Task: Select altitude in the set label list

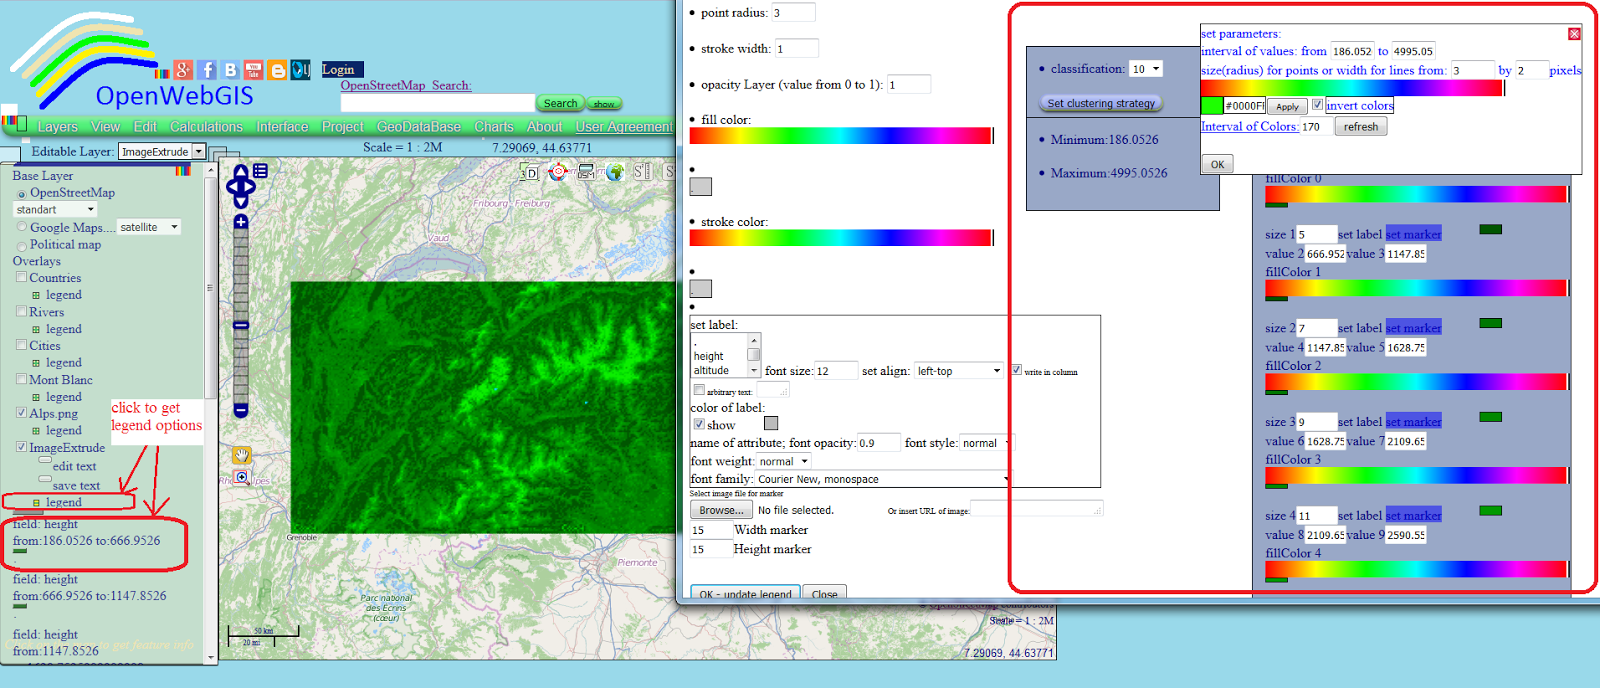Action: click(x=711, y=371)
